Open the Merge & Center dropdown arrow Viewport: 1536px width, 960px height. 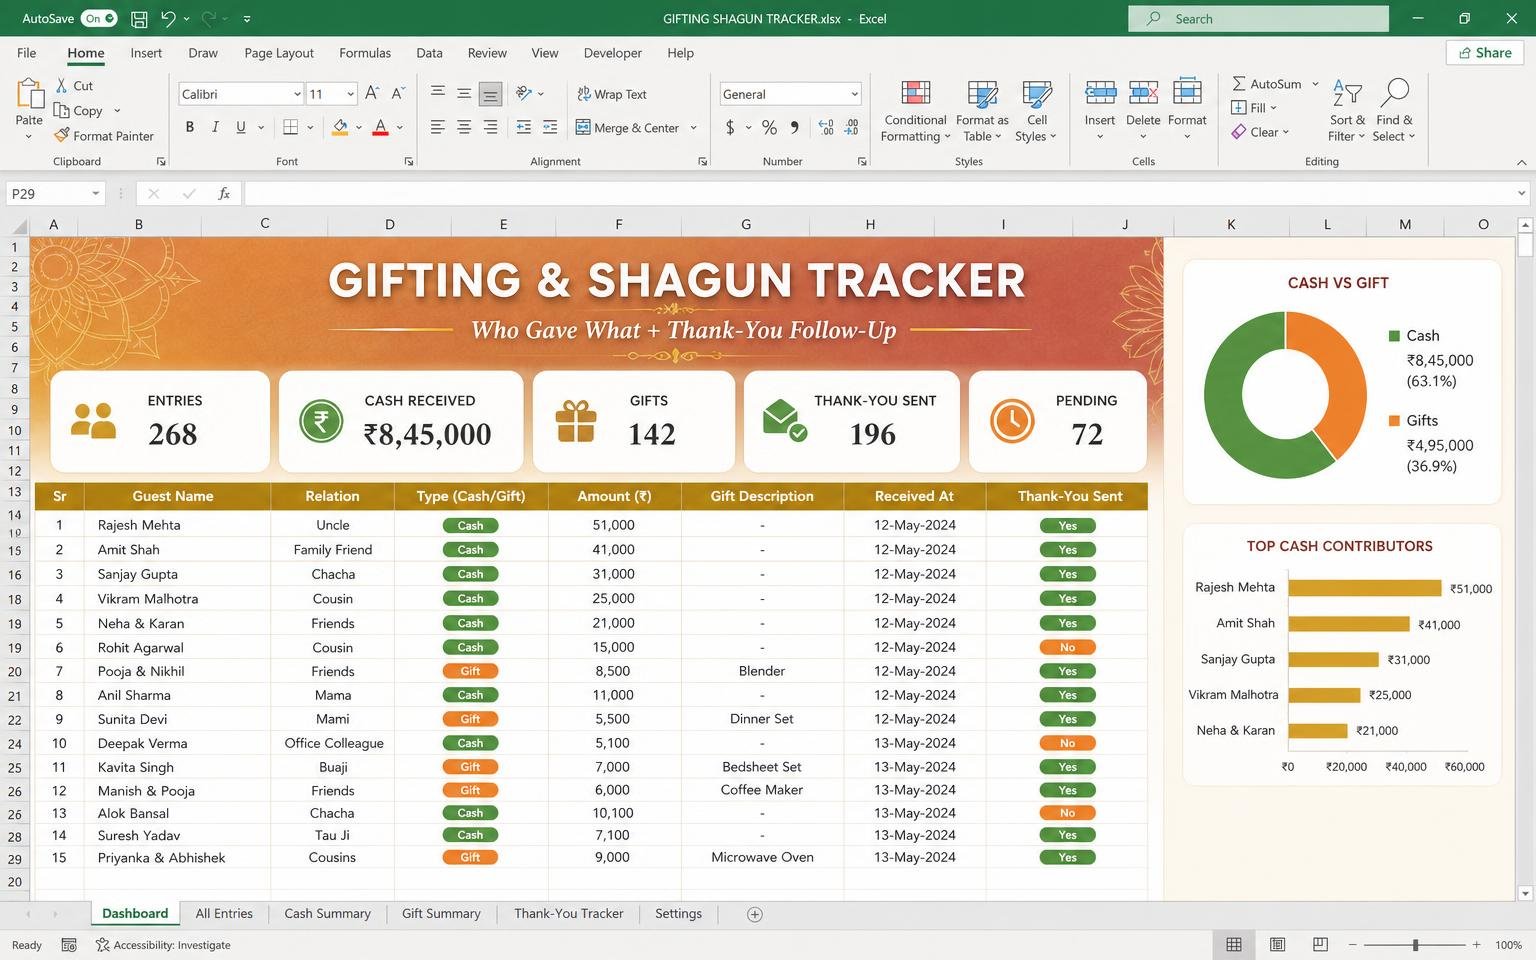point(693,128)
